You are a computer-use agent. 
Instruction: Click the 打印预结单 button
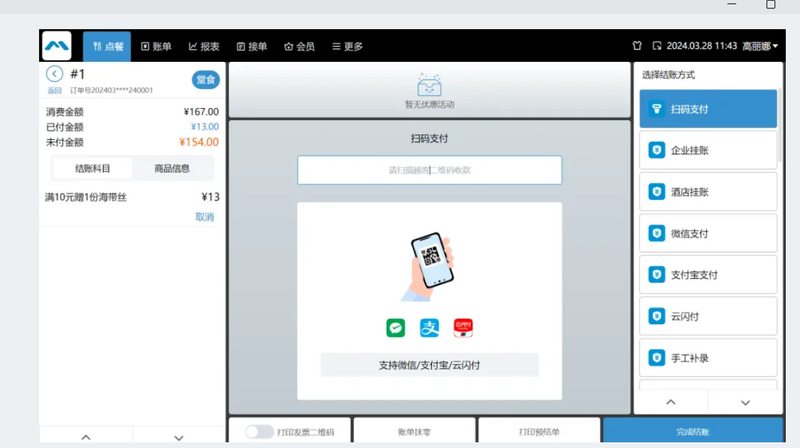tap(539, 432)
